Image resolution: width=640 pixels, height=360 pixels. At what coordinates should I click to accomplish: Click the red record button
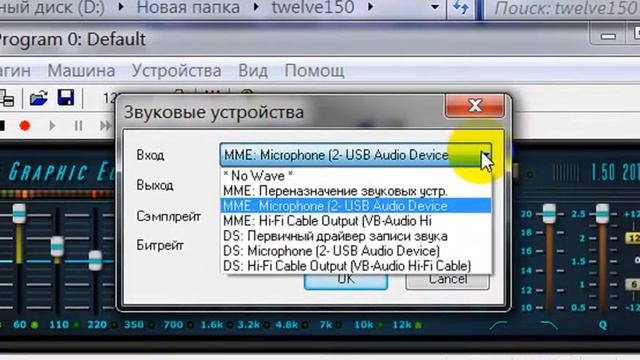(x=25, y=126)
